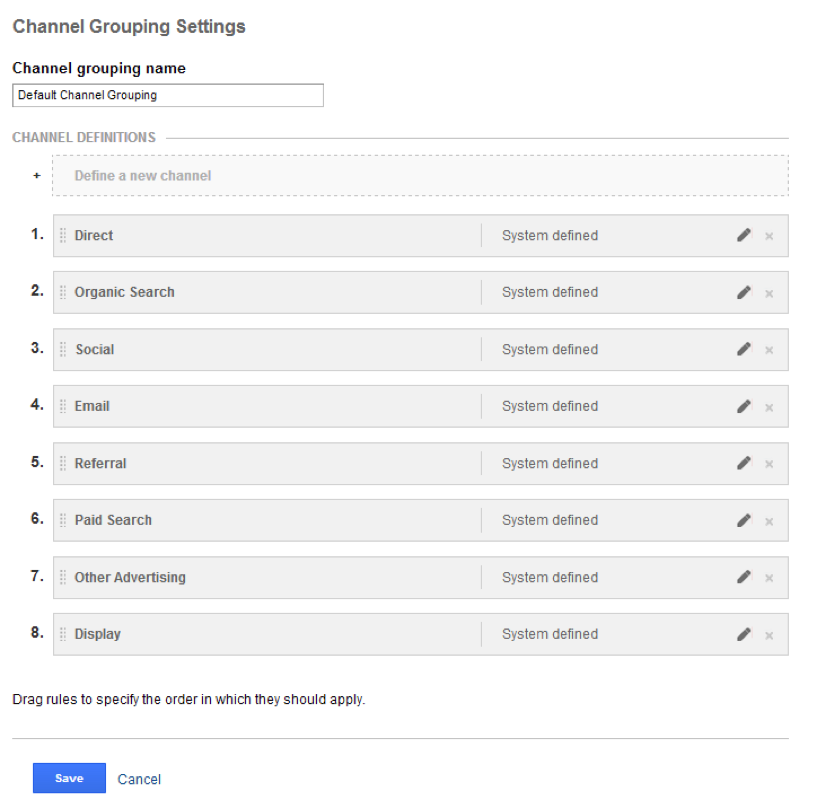This screenshot has height=801, width=813.
Task: Click the drag handle on Organic Search
Action: [63, 292]
